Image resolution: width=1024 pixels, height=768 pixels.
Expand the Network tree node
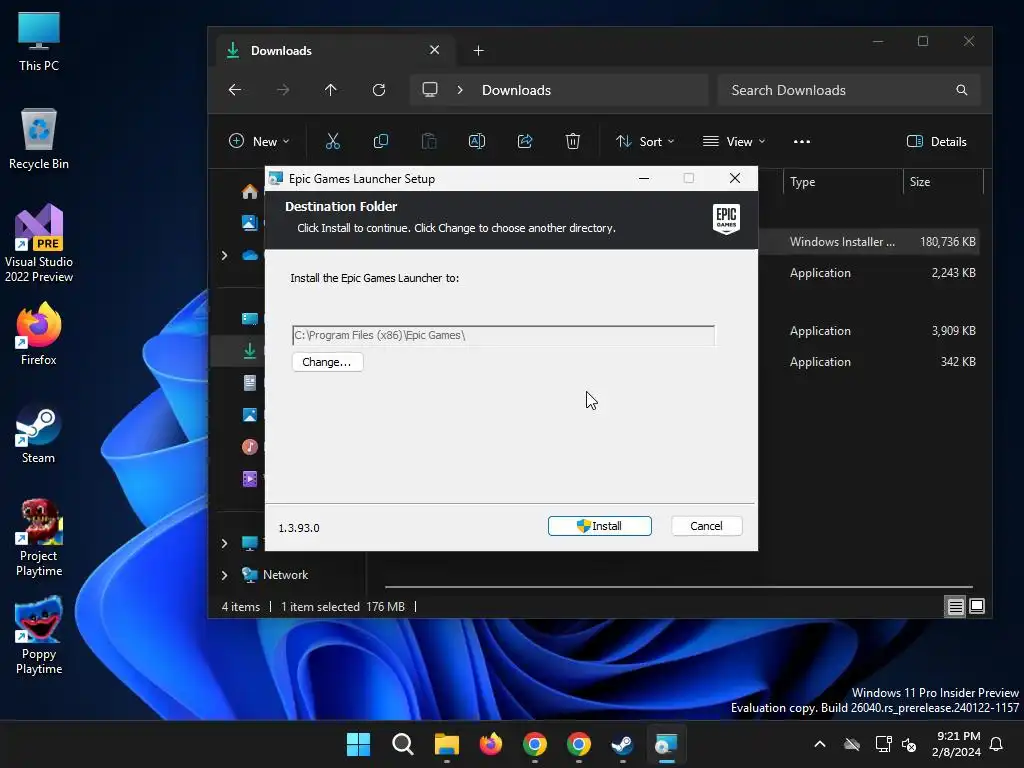coord(224,575)
